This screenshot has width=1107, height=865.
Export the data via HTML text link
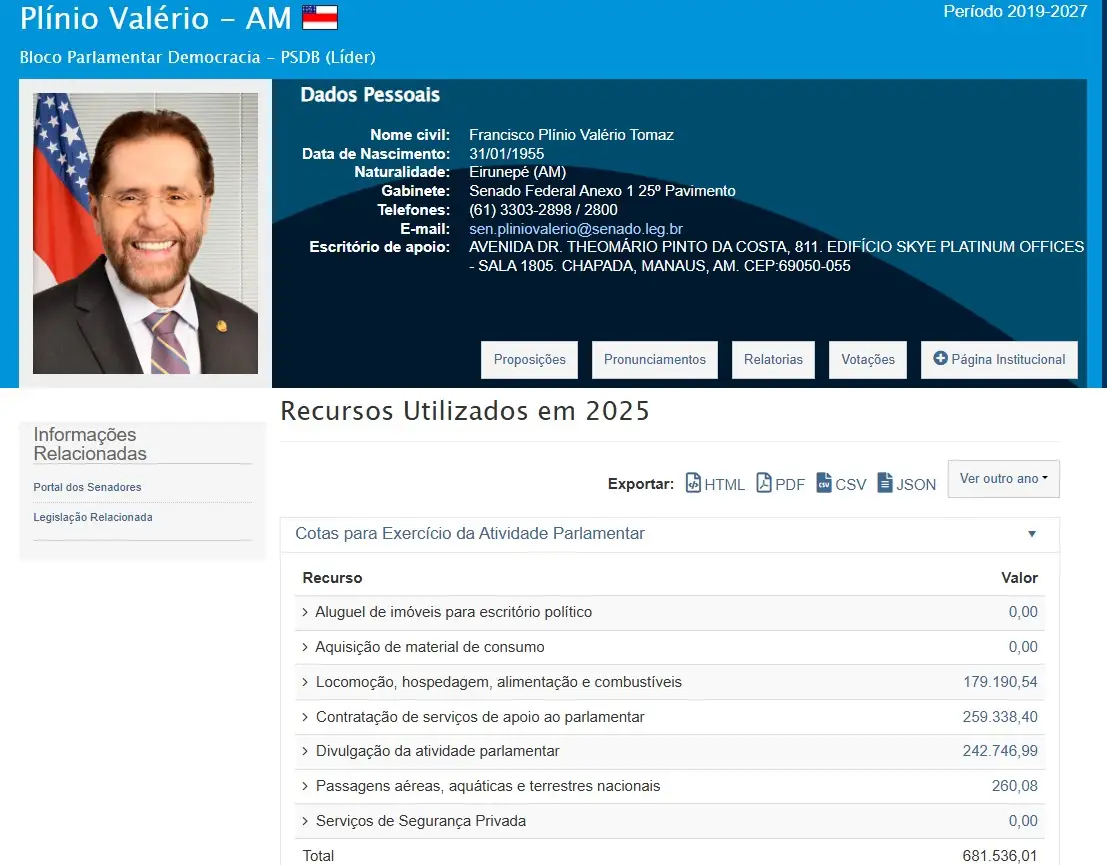(724, 484)
